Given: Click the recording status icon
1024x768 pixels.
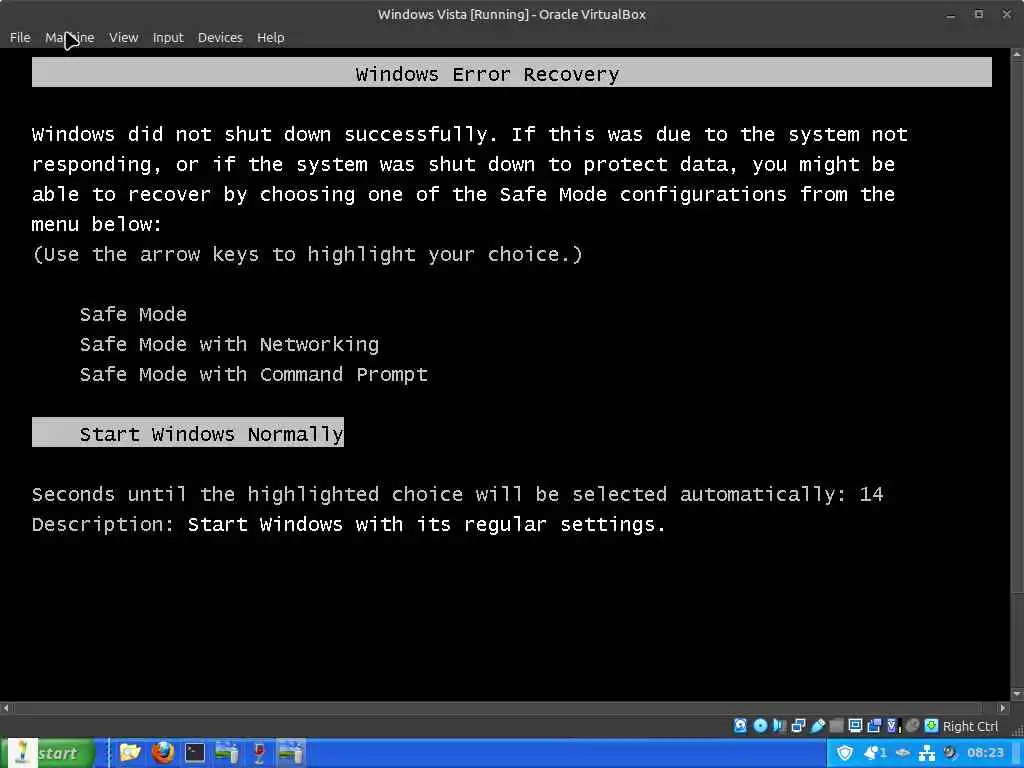Looking at the screenshot, I should (x=874, y=726).
